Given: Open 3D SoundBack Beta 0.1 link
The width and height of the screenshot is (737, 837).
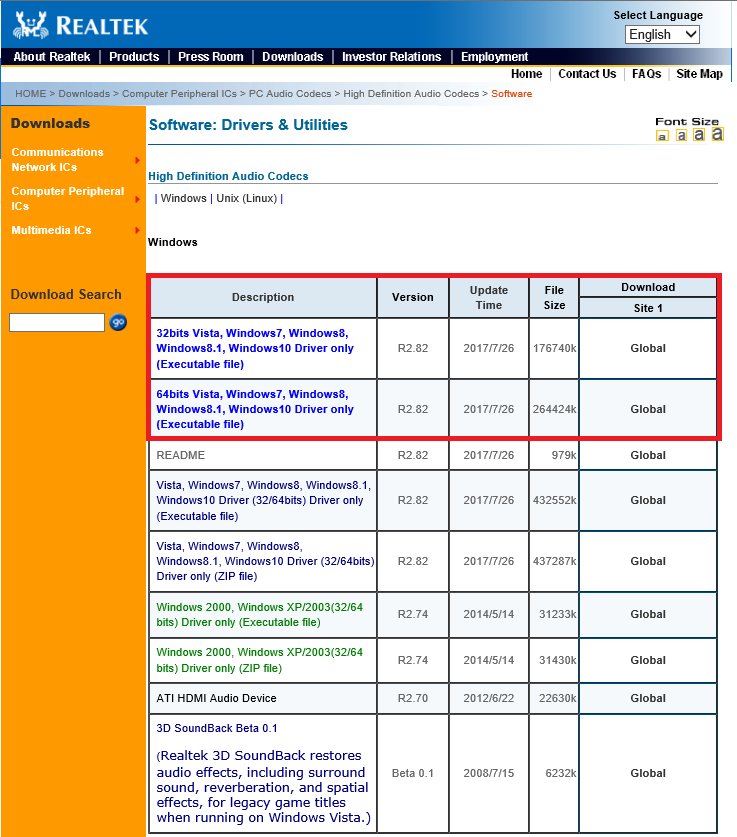Looking at the screenshot, I should (217, 728).
